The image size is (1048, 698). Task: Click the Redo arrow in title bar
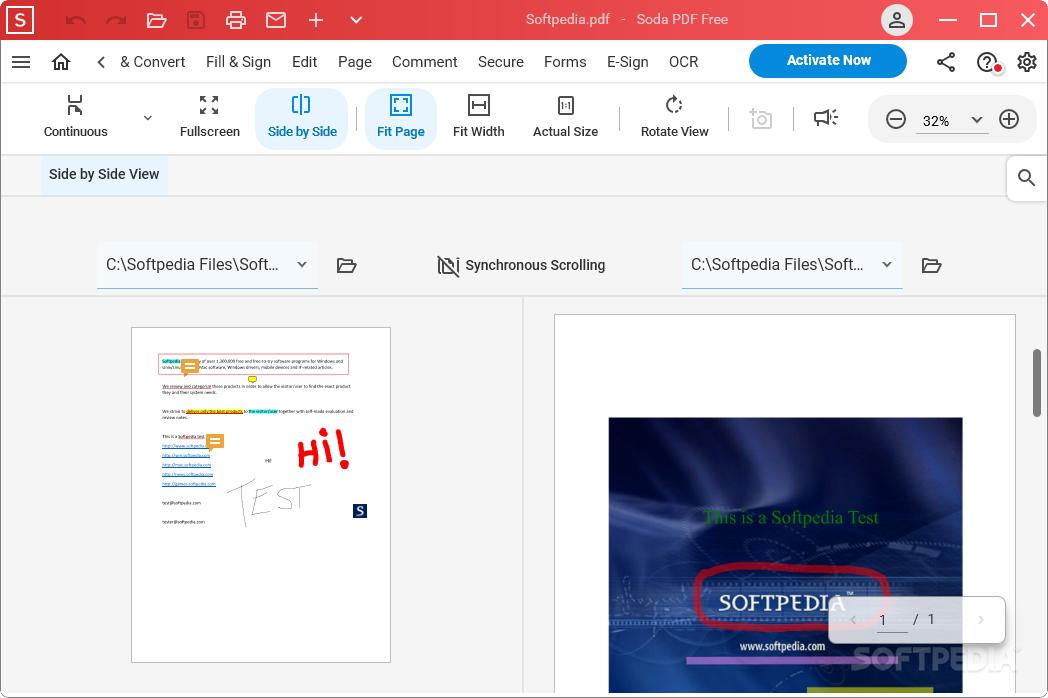(x=116, y=20)
